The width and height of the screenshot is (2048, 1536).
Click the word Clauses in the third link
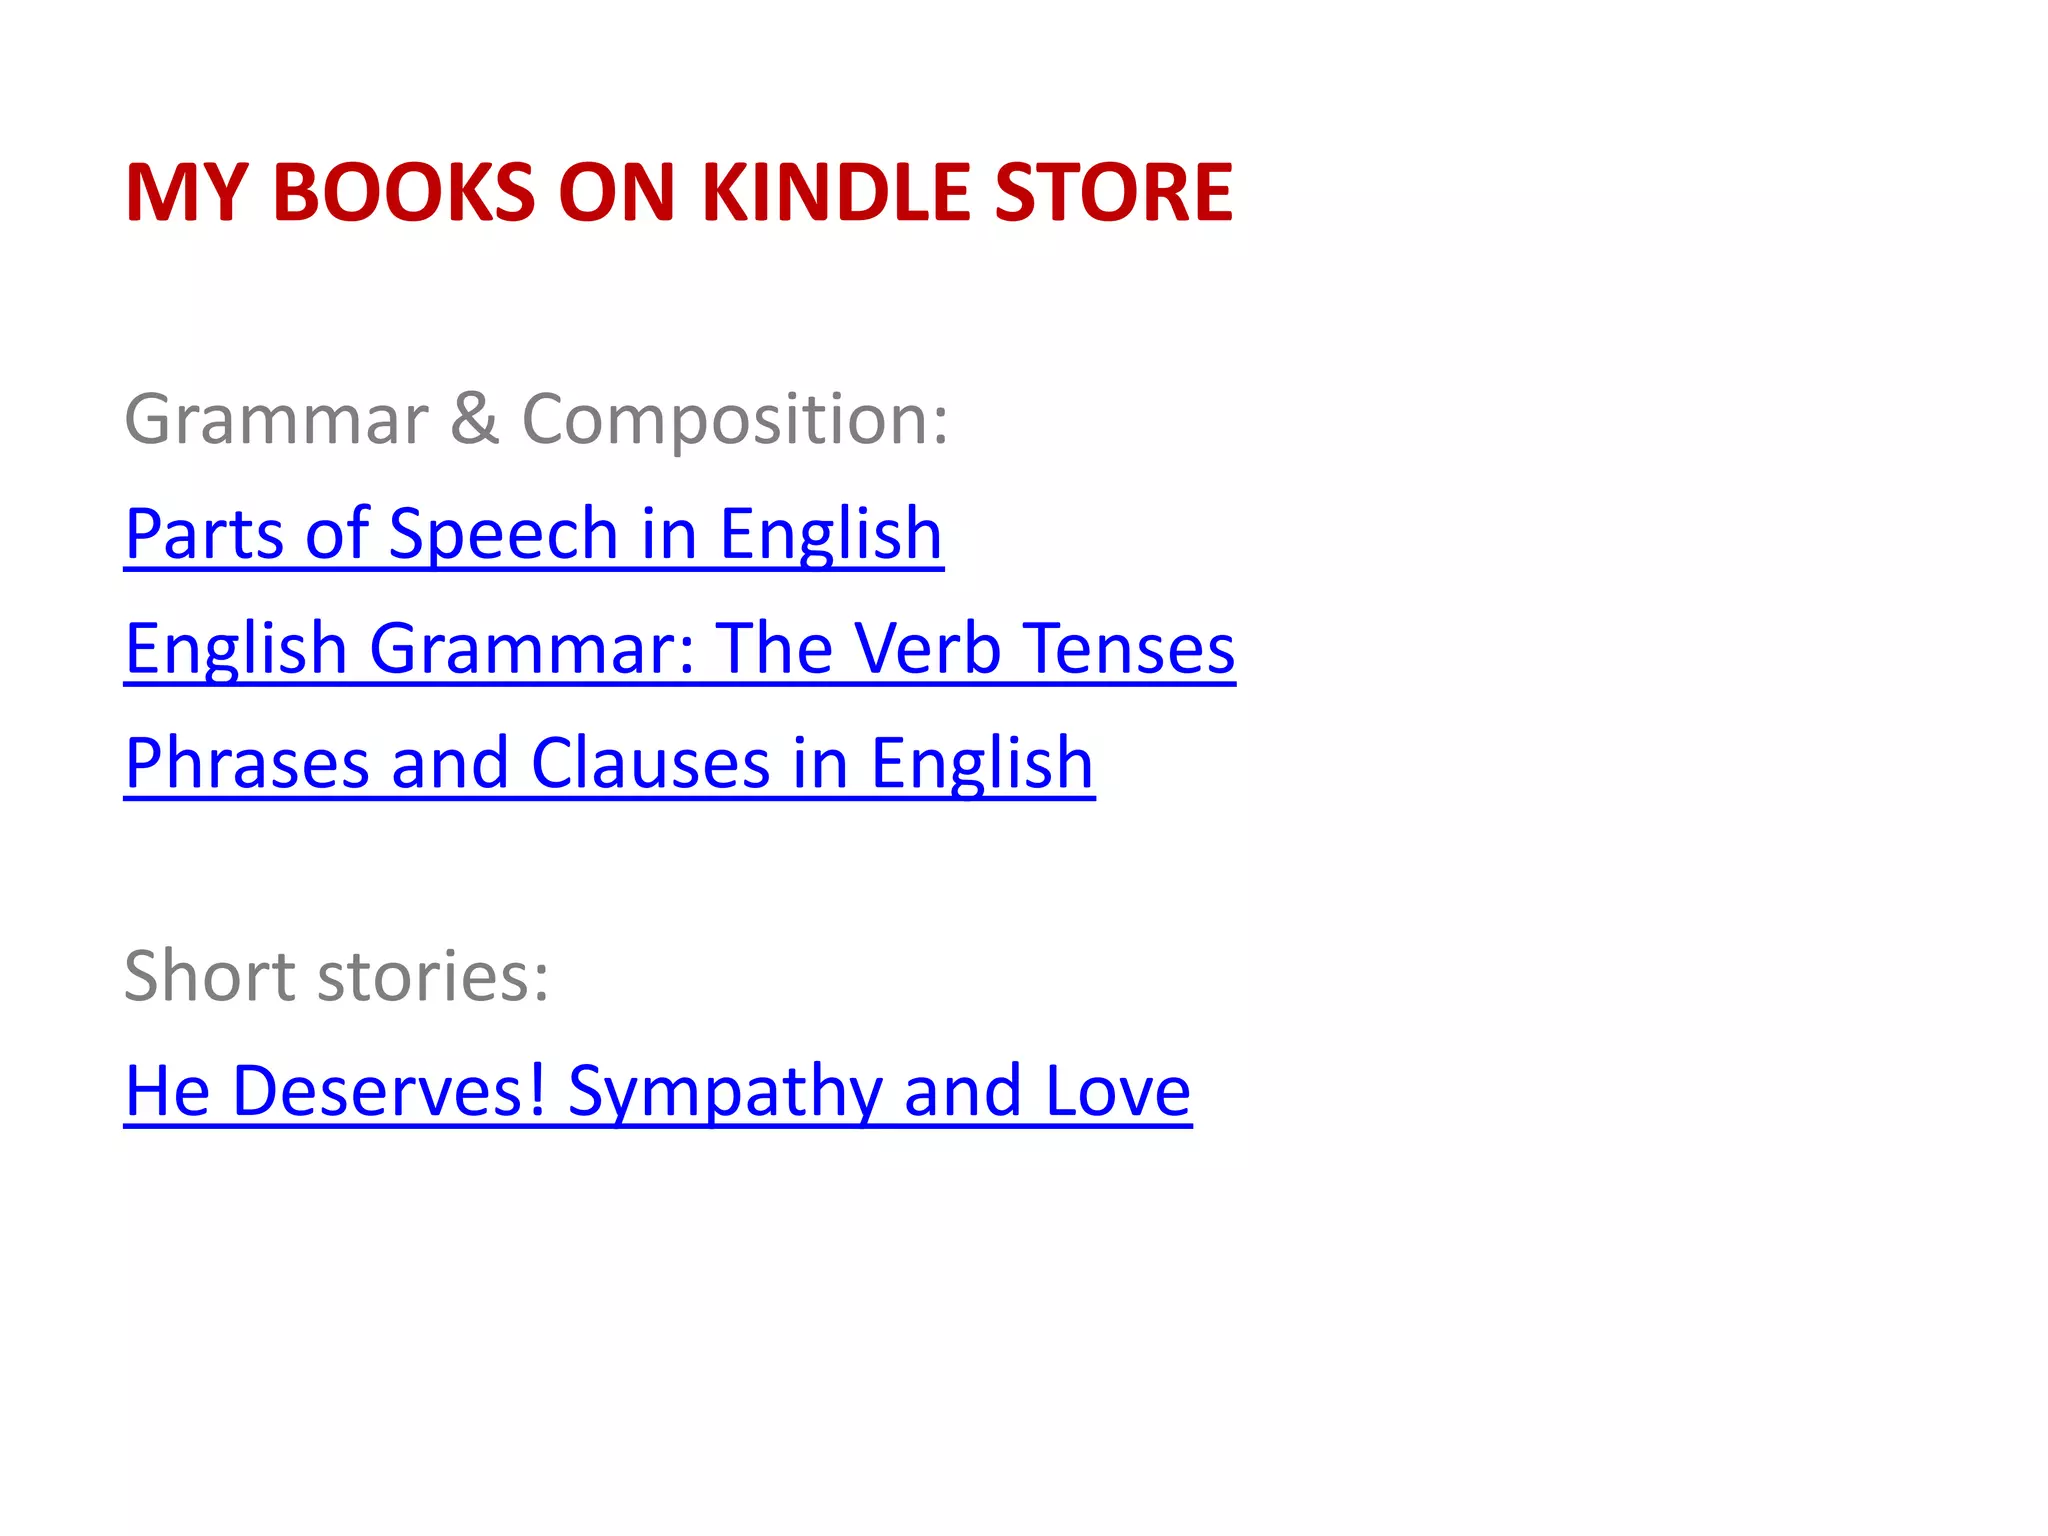(651, 765)
